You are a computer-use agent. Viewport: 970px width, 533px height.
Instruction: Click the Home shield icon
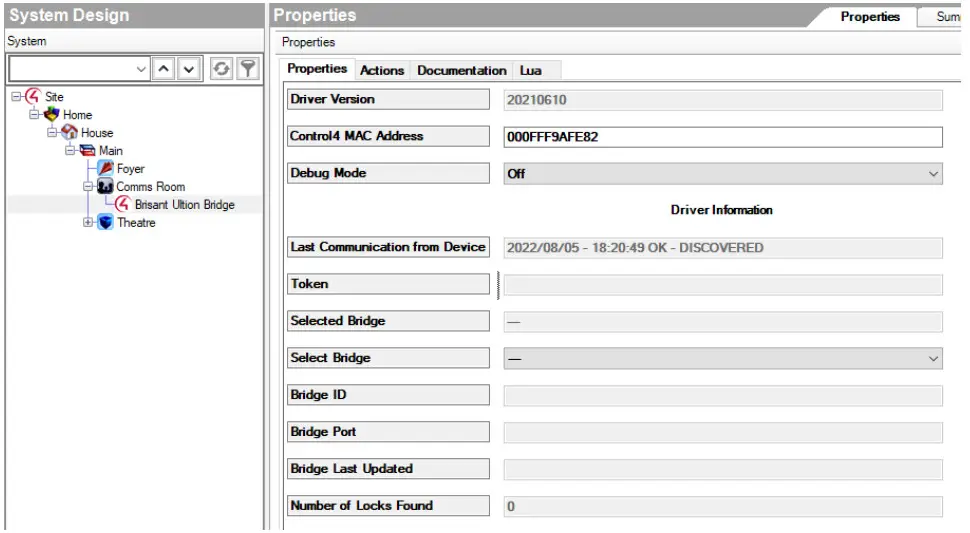(x=51, y=114)
